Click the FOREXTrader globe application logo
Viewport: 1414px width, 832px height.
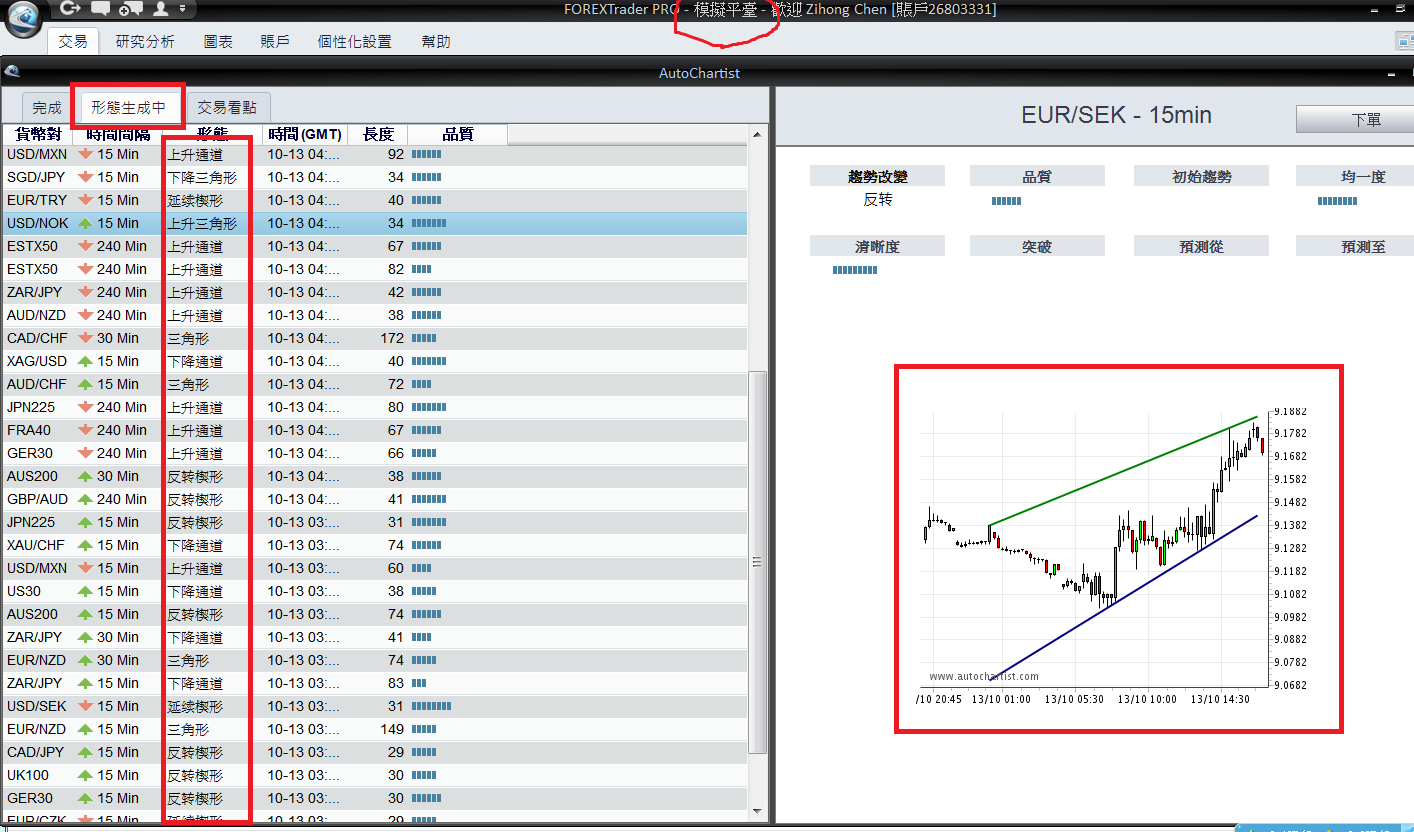23,19
